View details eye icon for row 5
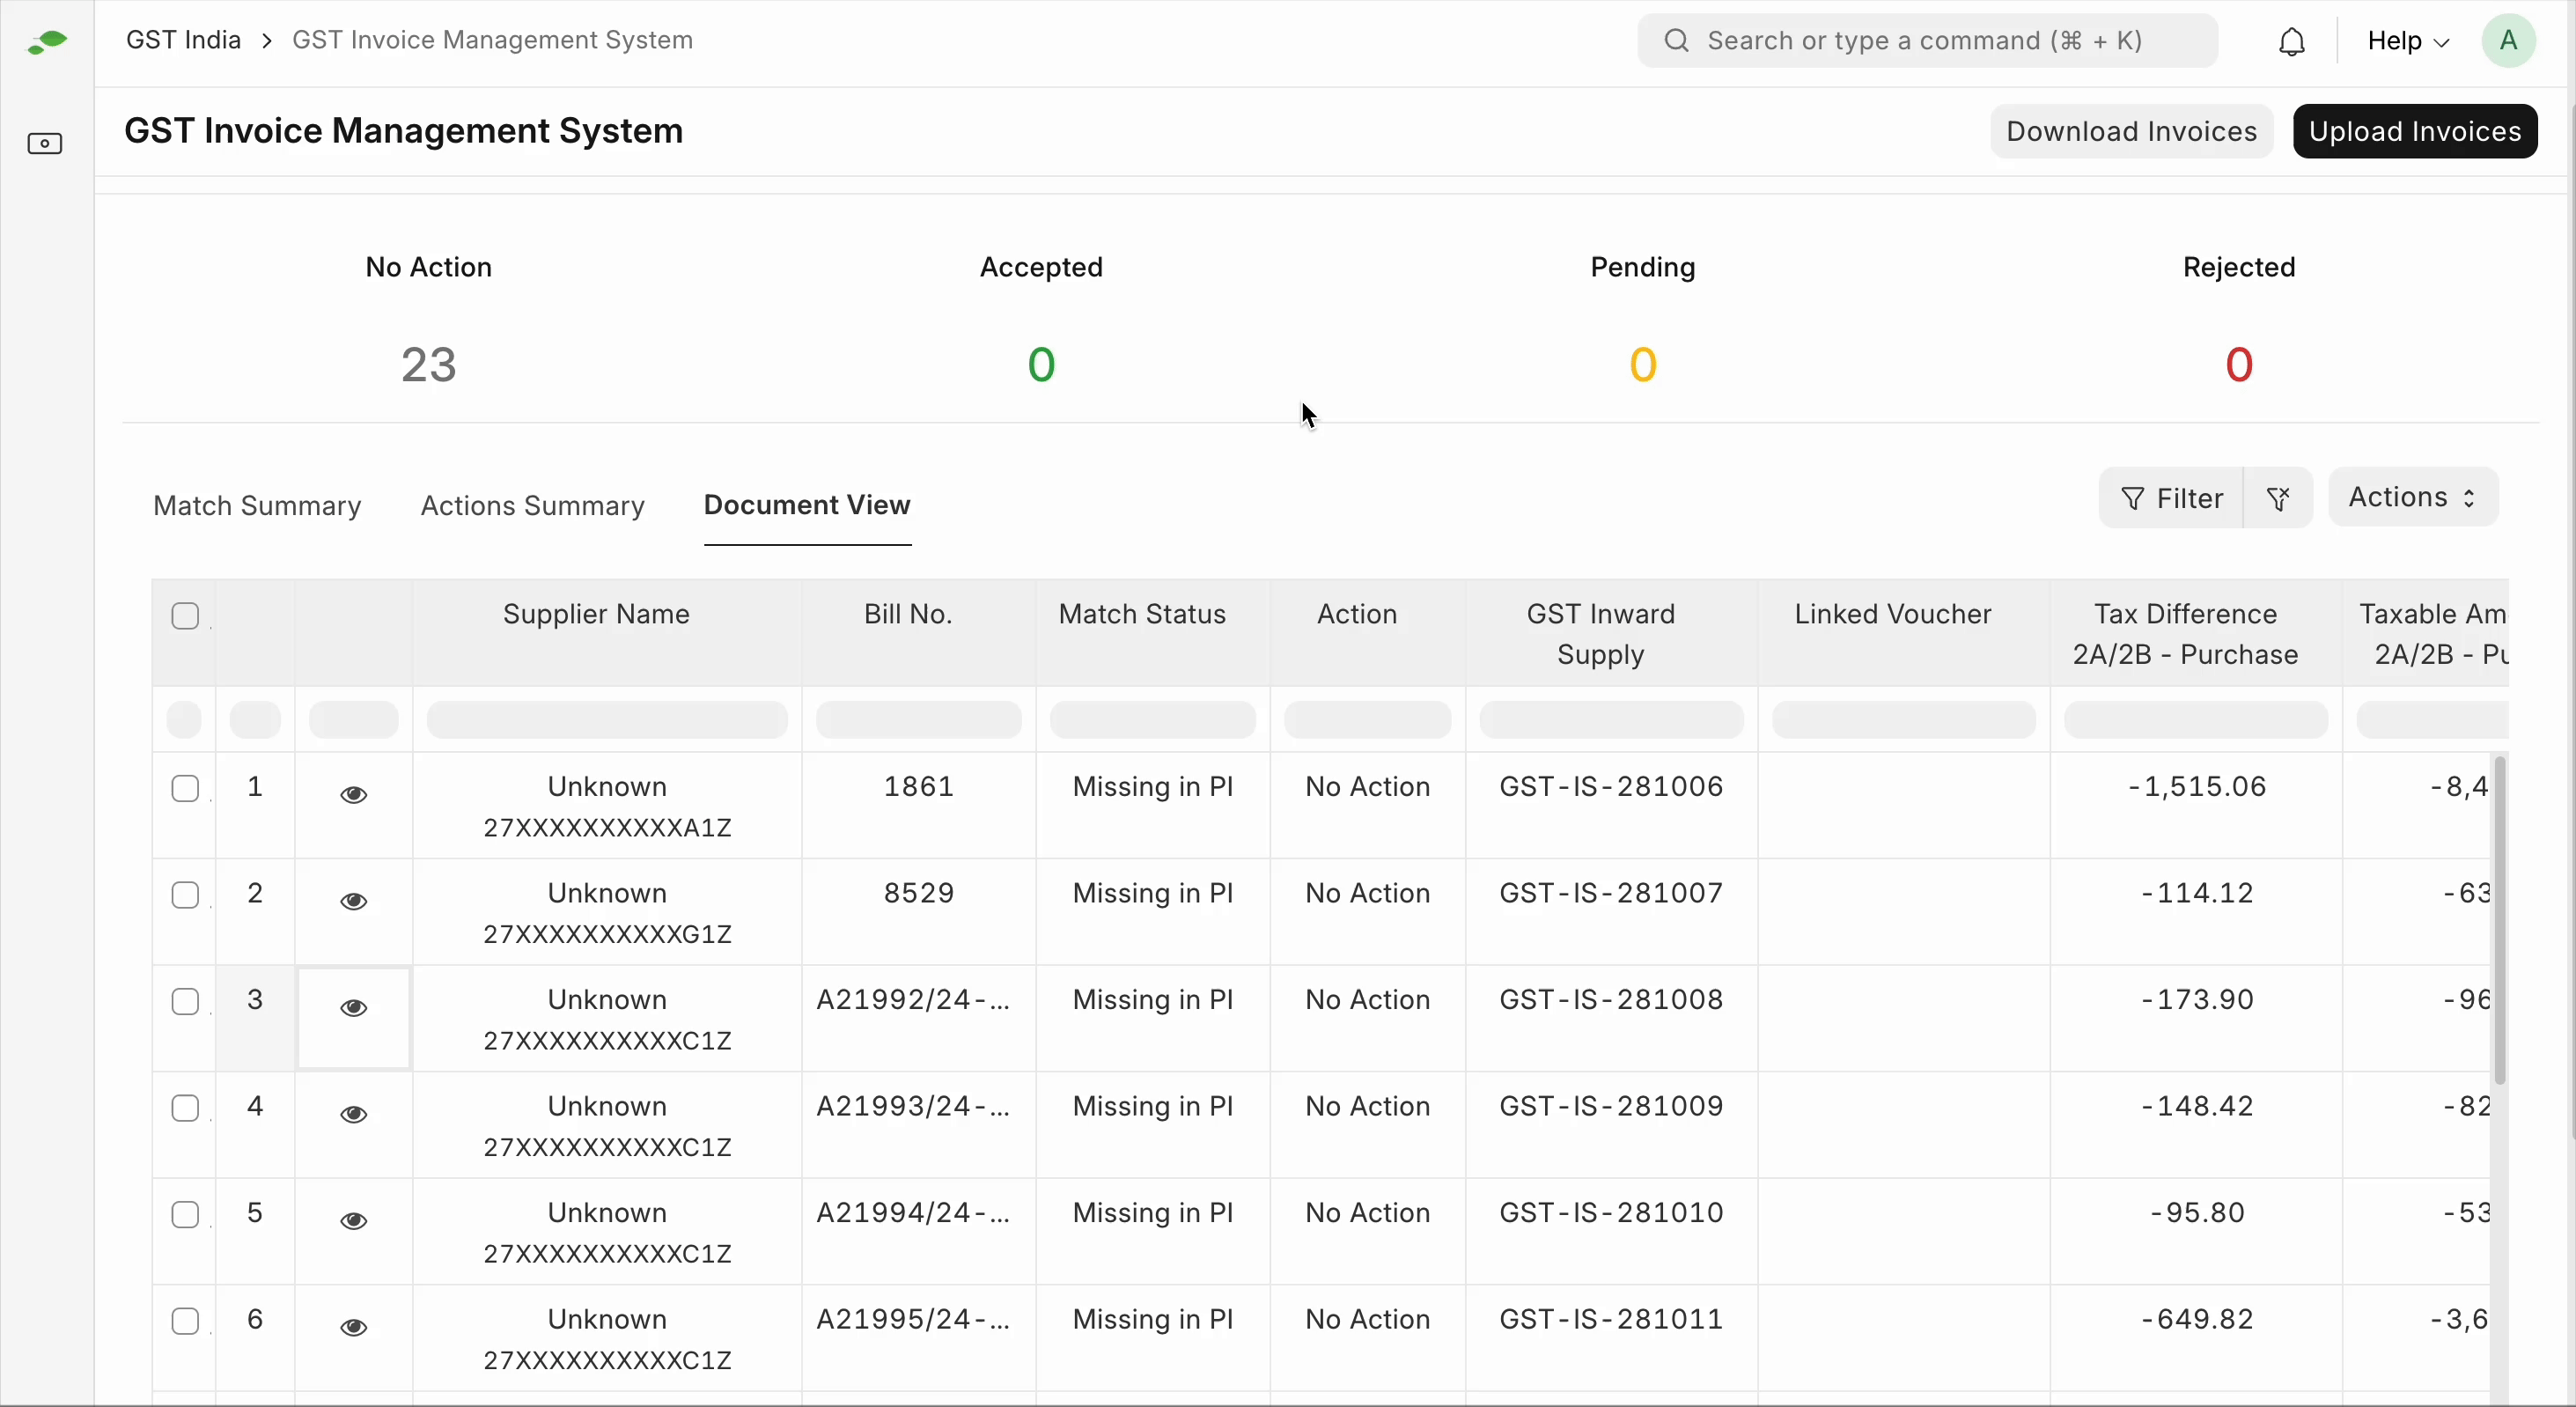Image resolution: width=2576 pixels, height=1407 pixels. coord(353,1221)
